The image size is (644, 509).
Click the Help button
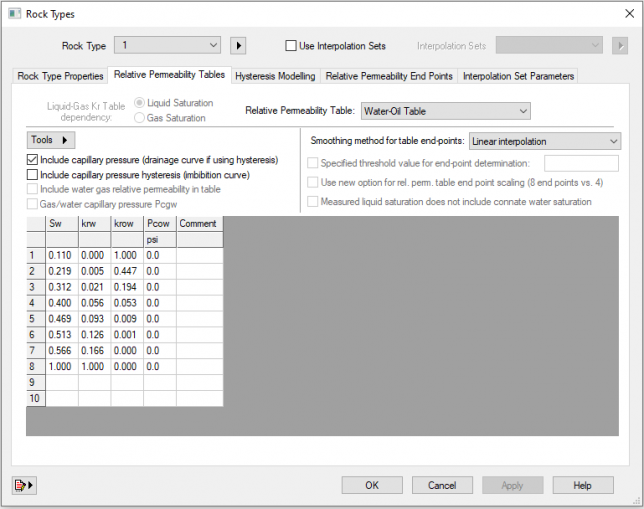coord(582,485)
